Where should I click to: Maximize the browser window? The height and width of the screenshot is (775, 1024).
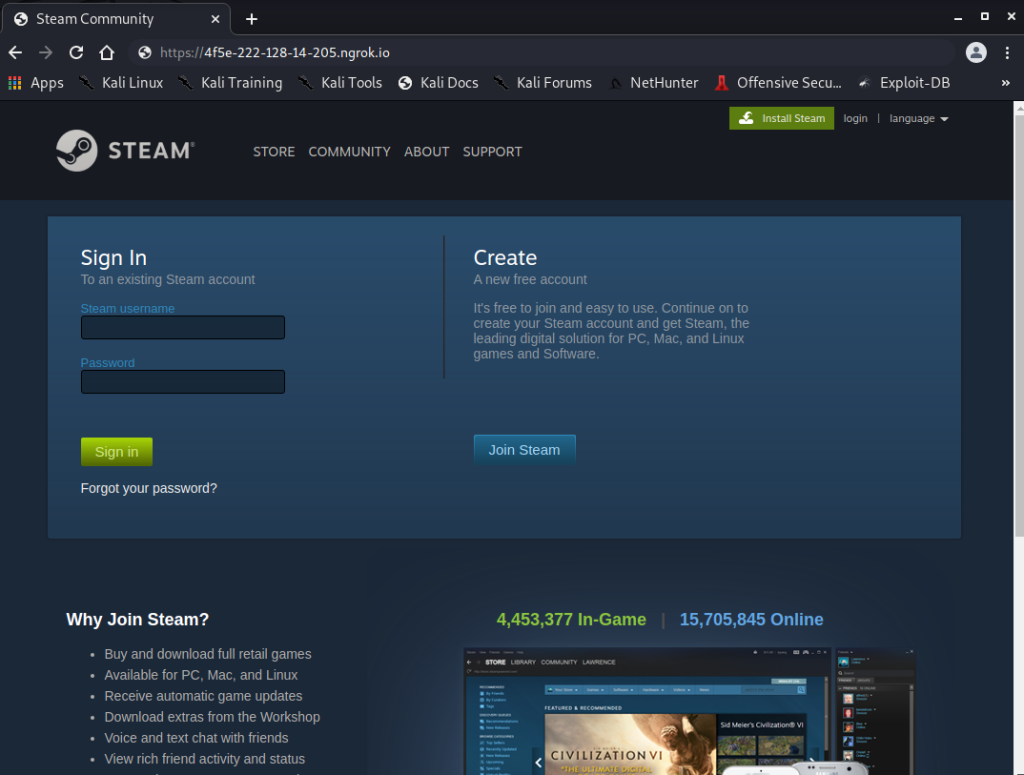click(x=985, y=16)
